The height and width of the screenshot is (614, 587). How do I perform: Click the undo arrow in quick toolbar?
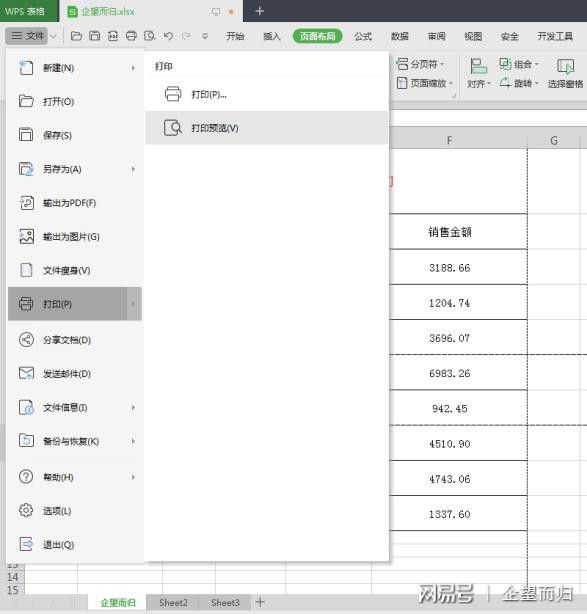168,36
